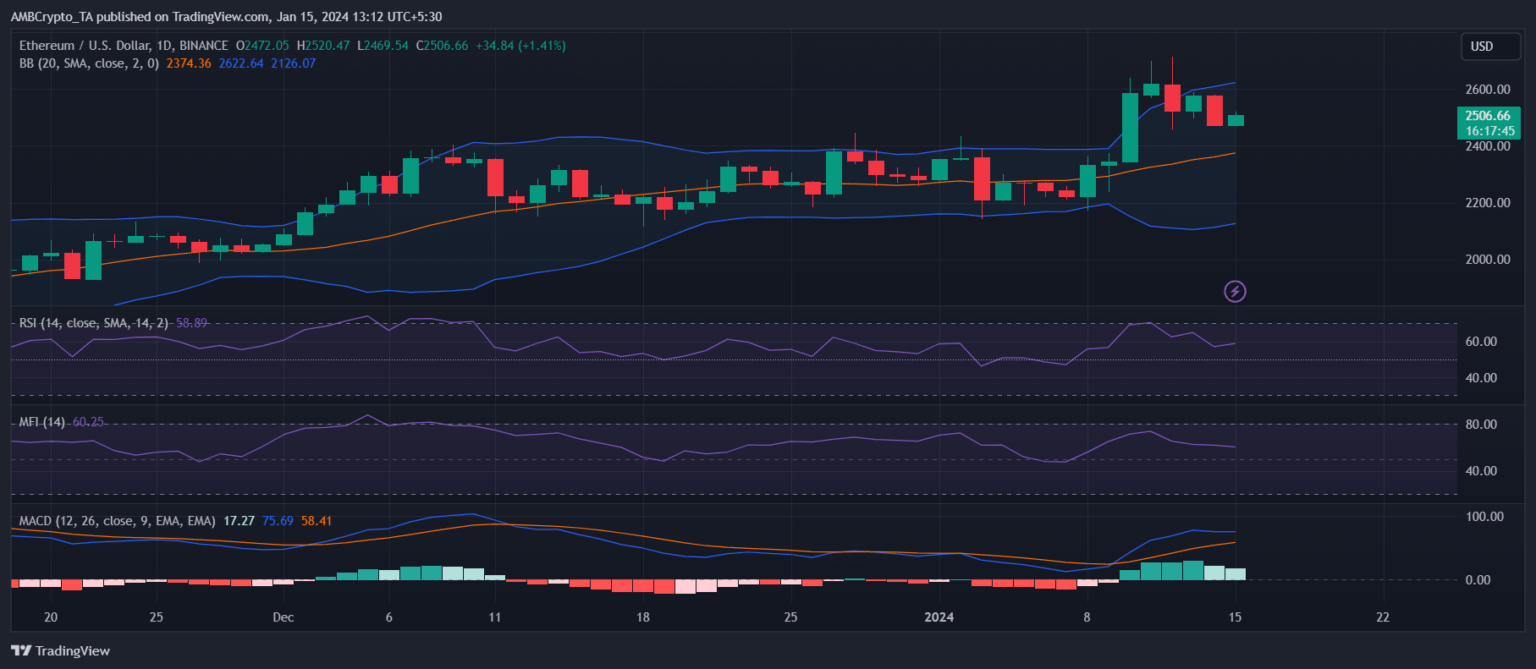
Task: Click the Dec label on the time axis
Action: pos(283,617)
